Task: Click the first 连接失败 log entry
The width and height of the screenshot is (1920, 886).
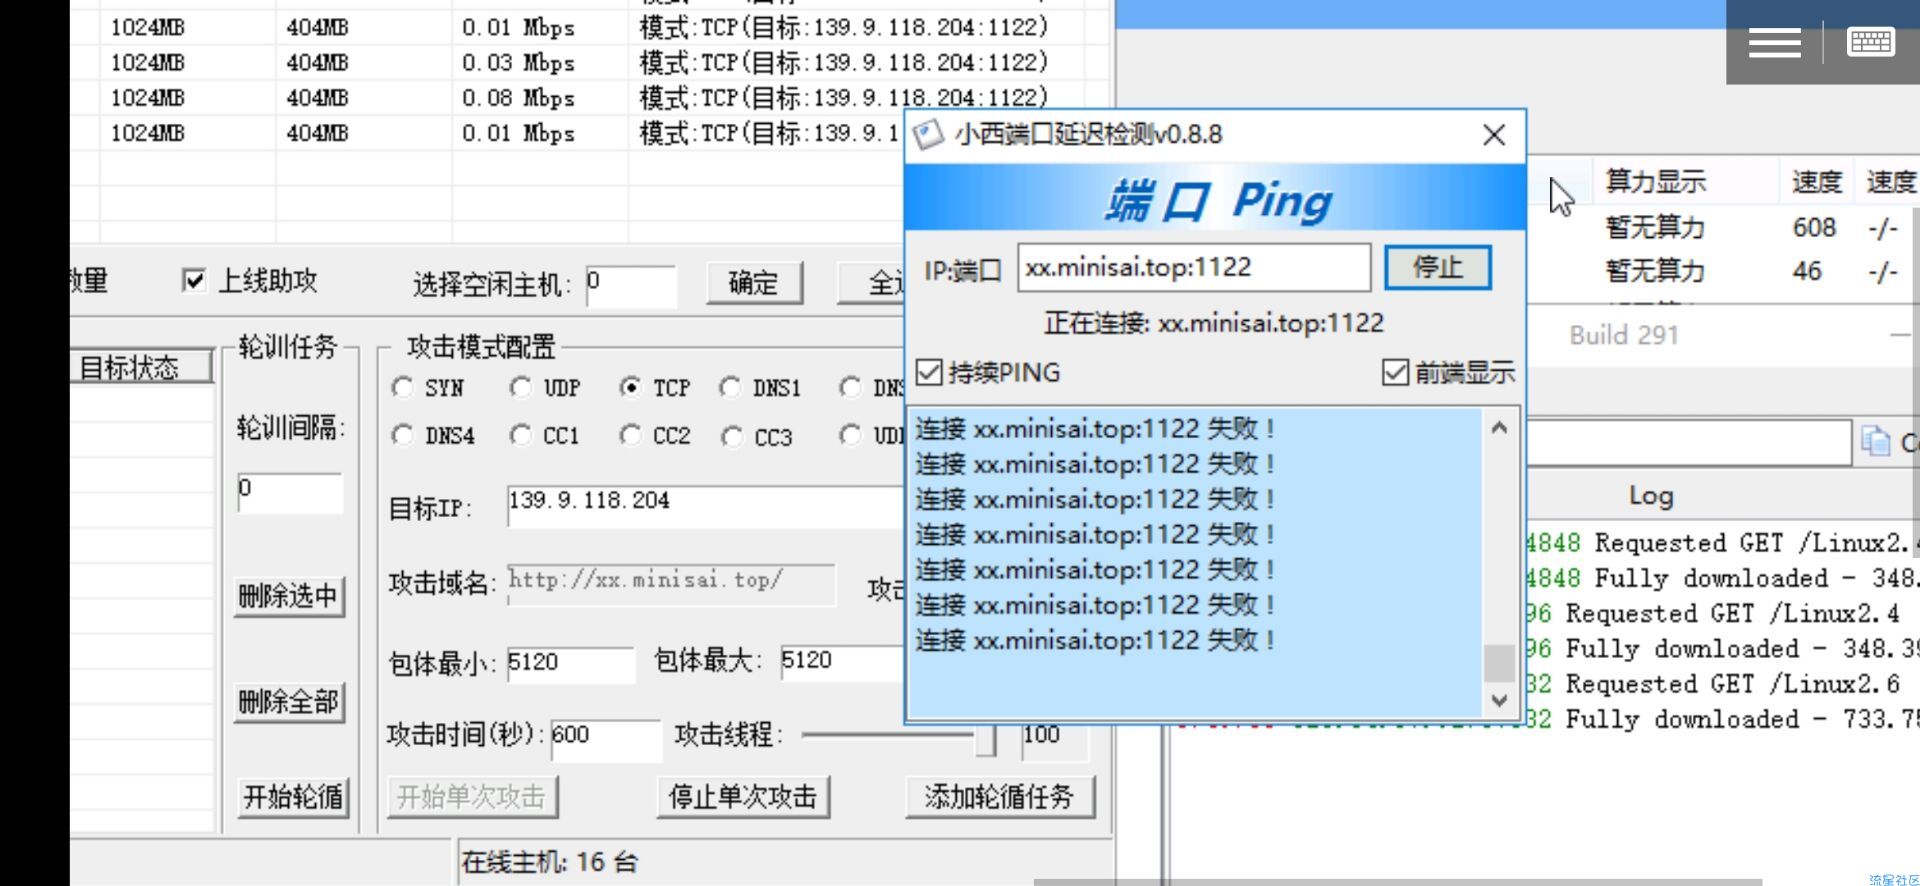Action: pos(1095,429)
